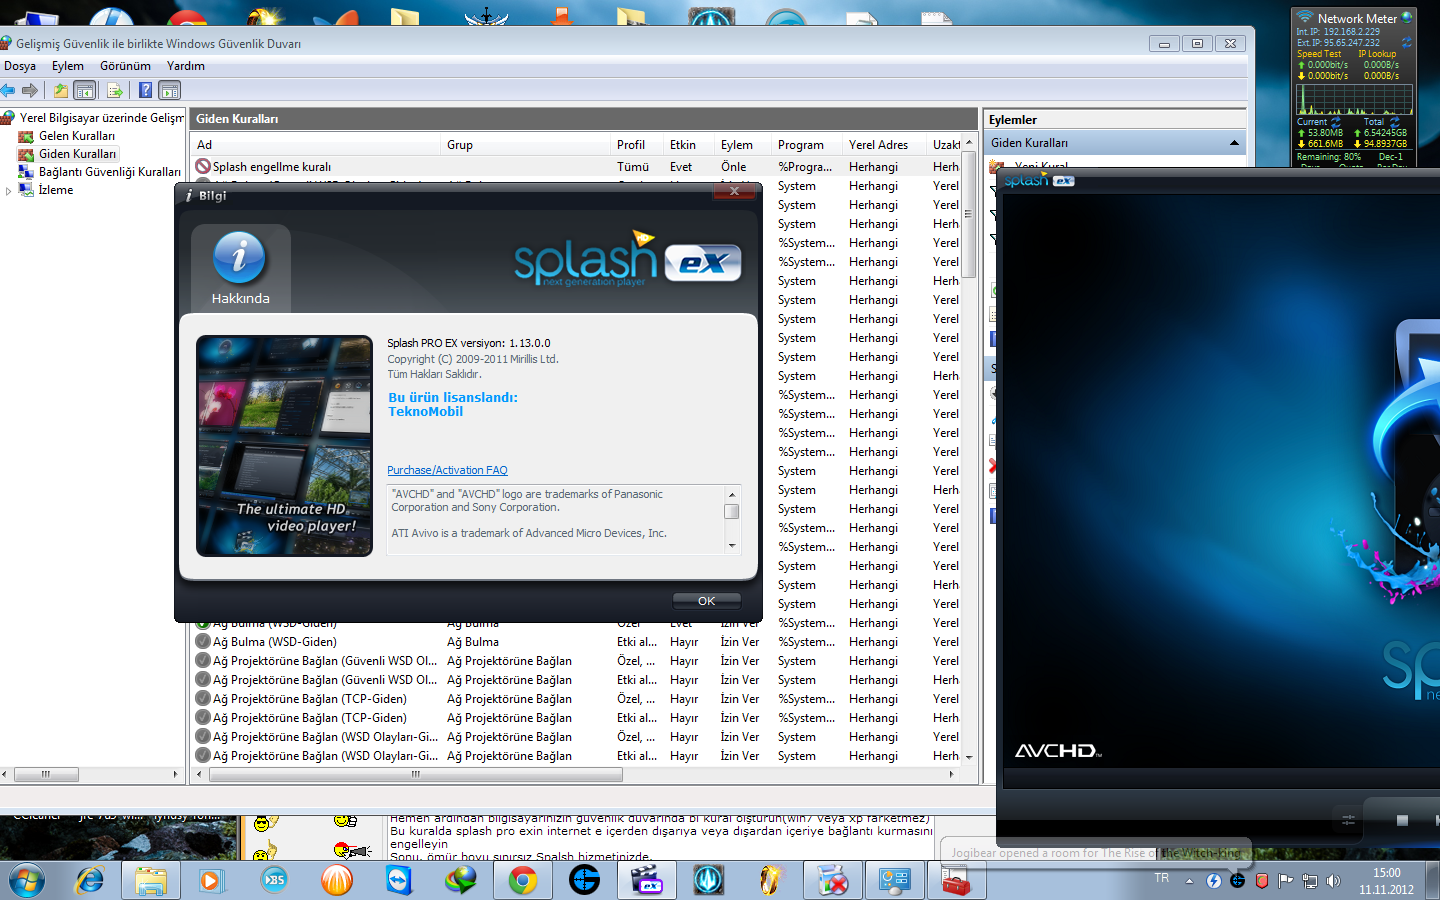Open the Dosya menu
This screenshot has width=1440, height=900.
(20, 66)
